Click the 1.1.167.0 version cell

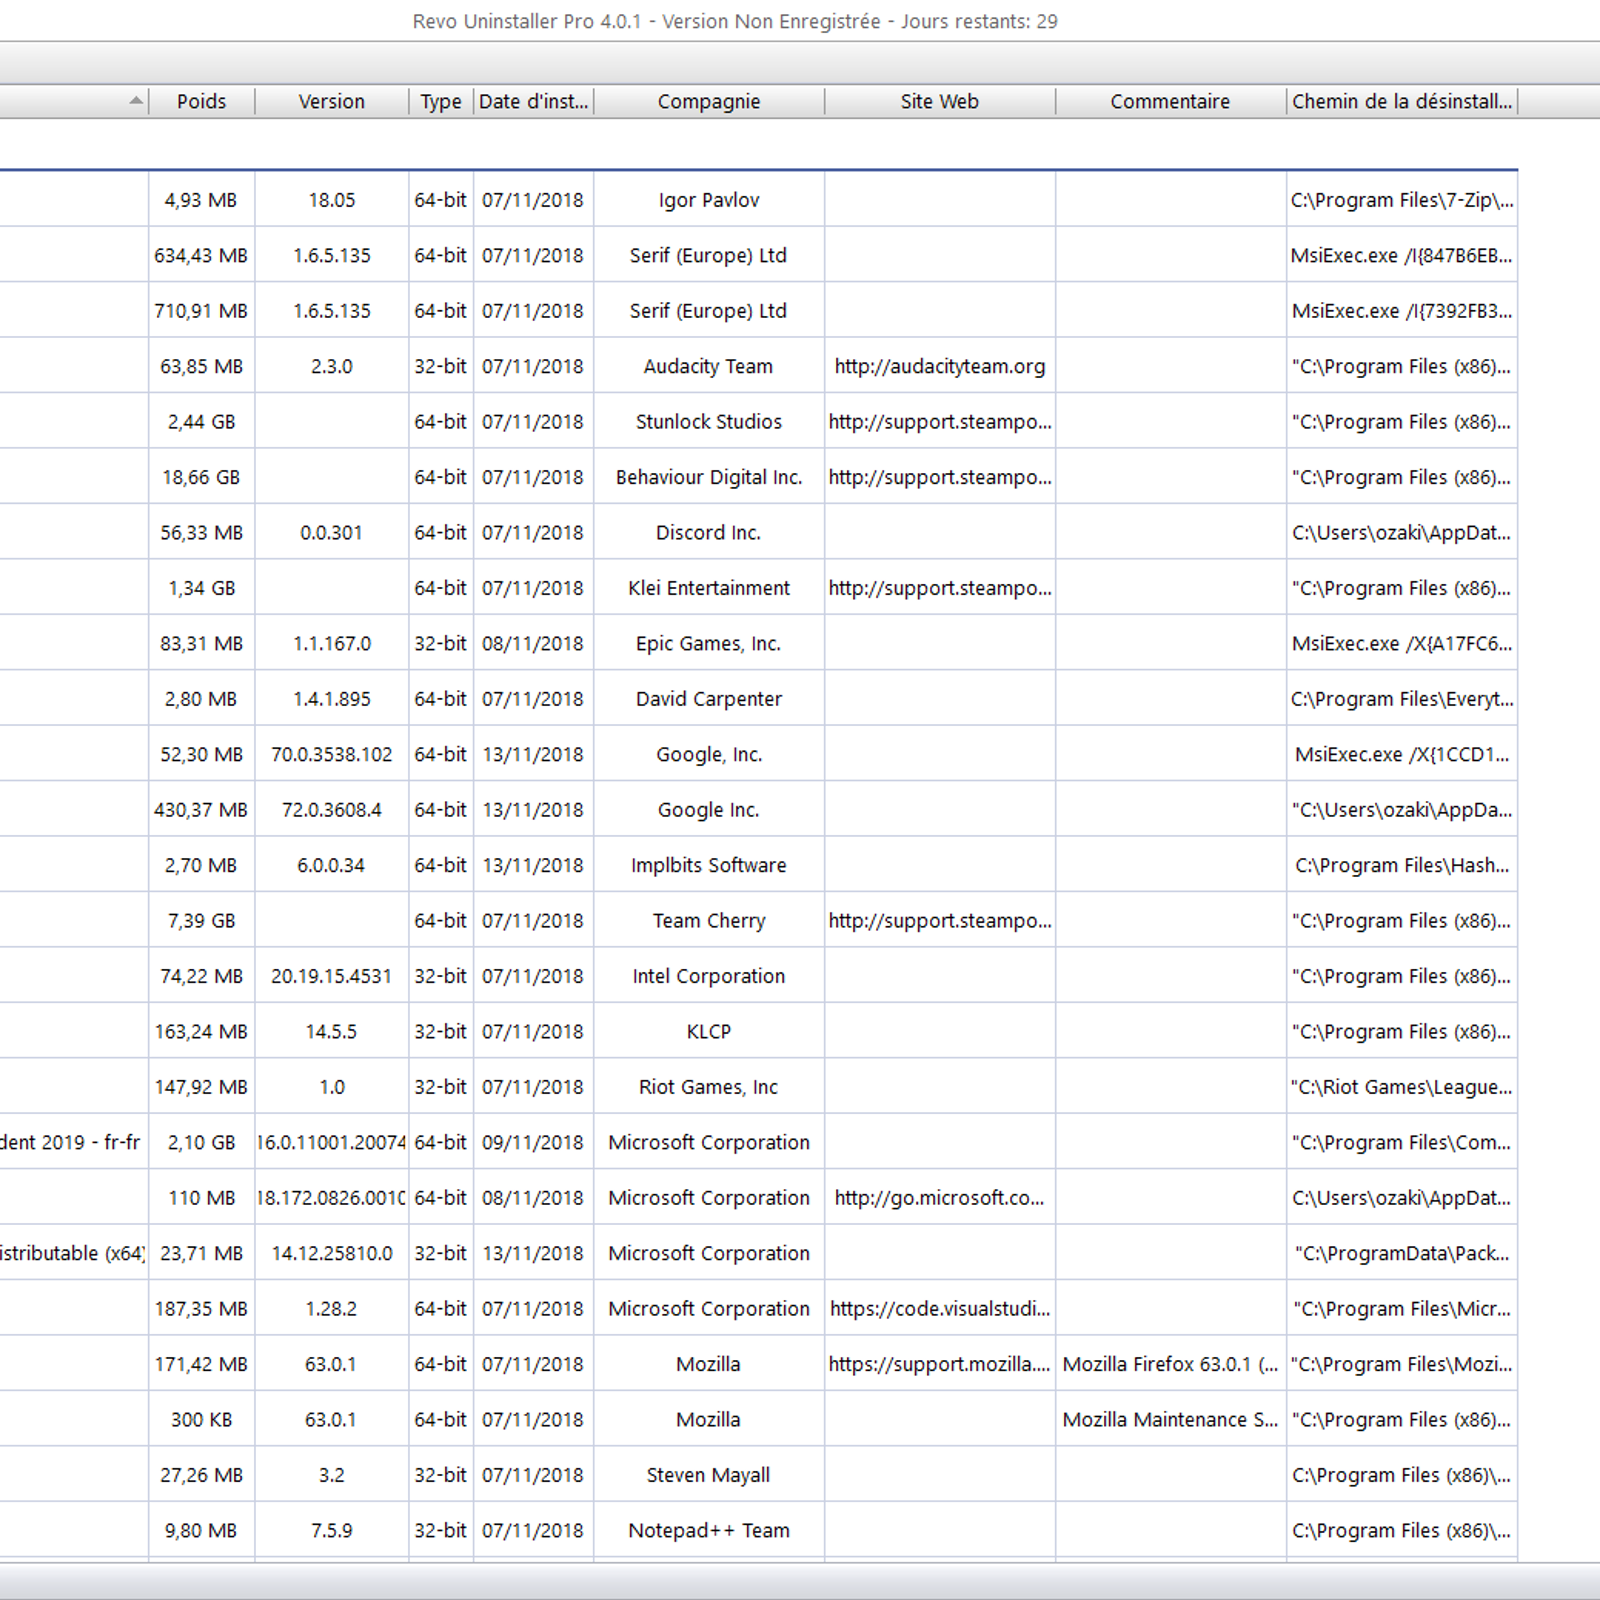[x=332, y=644]
